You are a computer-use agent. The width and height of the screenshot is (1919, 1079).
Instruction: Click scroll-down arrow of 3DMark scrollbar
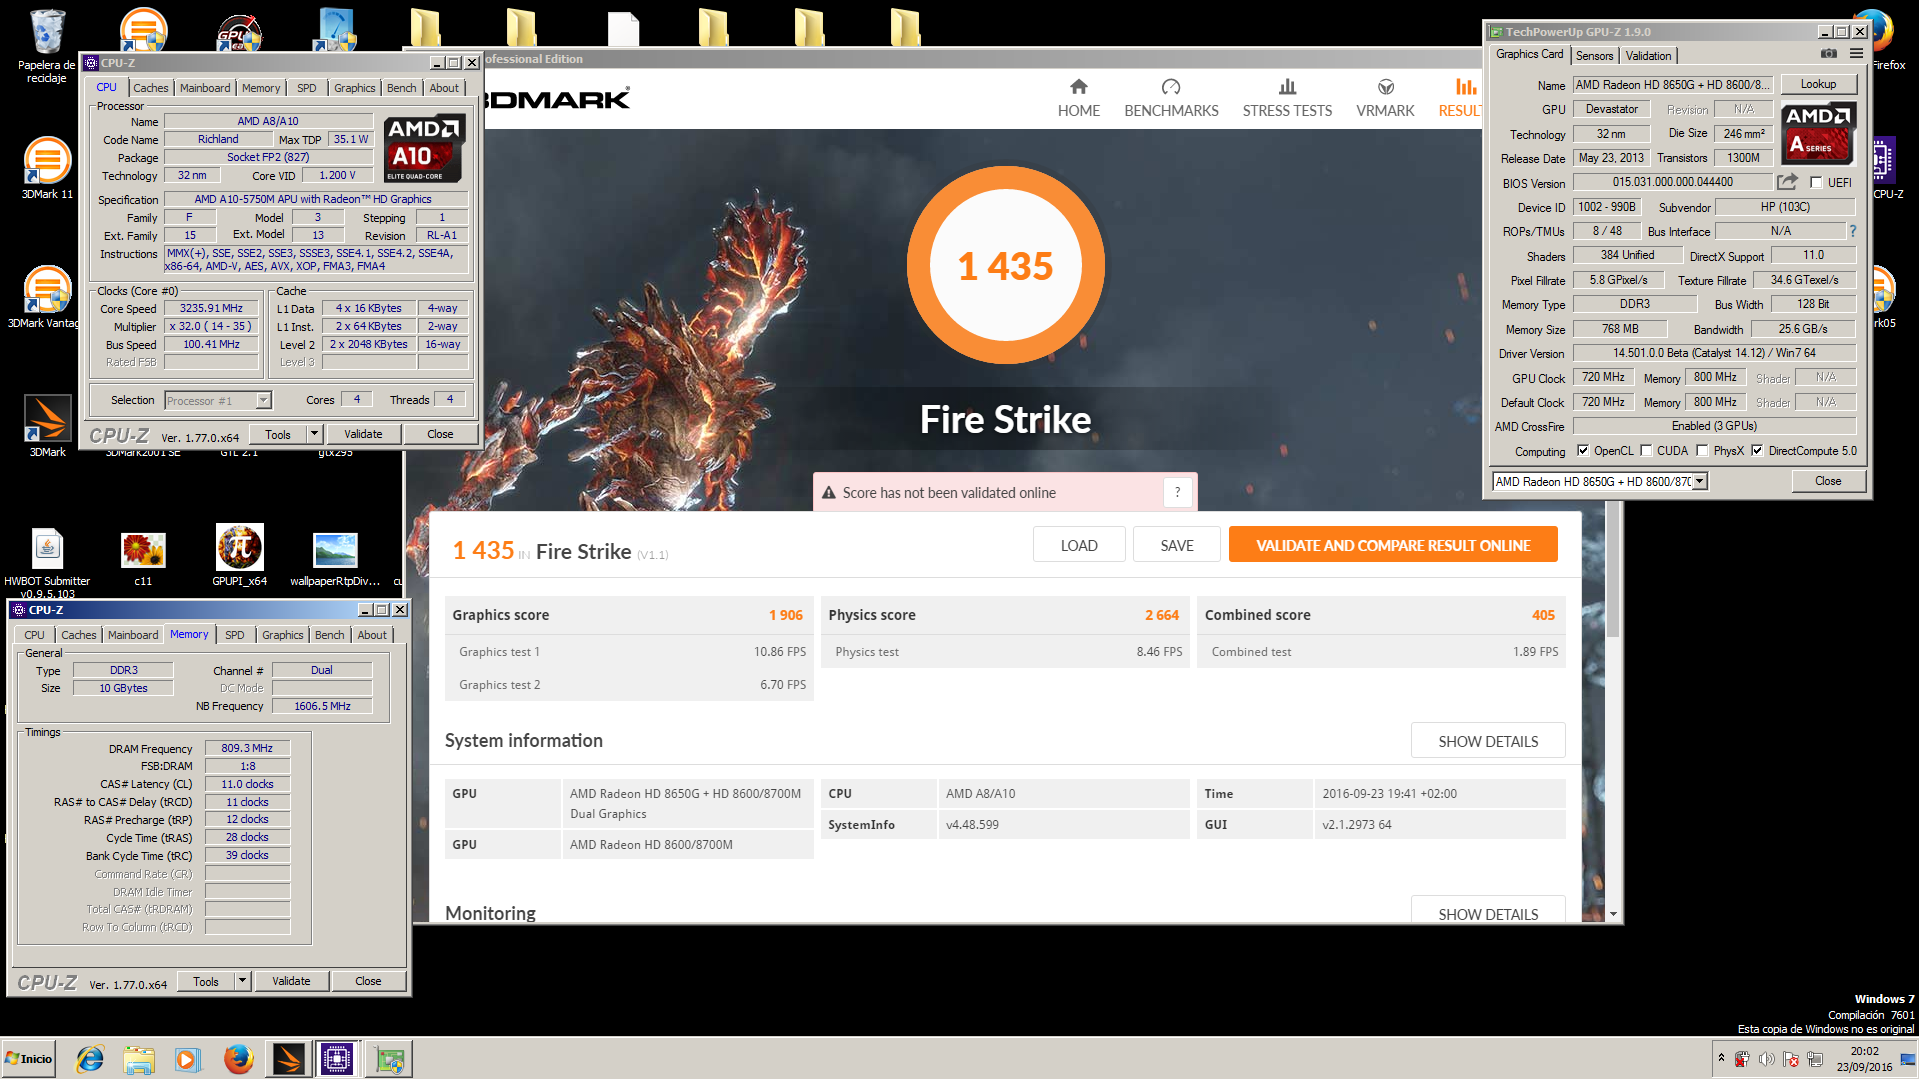click(x=1612, y=913)
